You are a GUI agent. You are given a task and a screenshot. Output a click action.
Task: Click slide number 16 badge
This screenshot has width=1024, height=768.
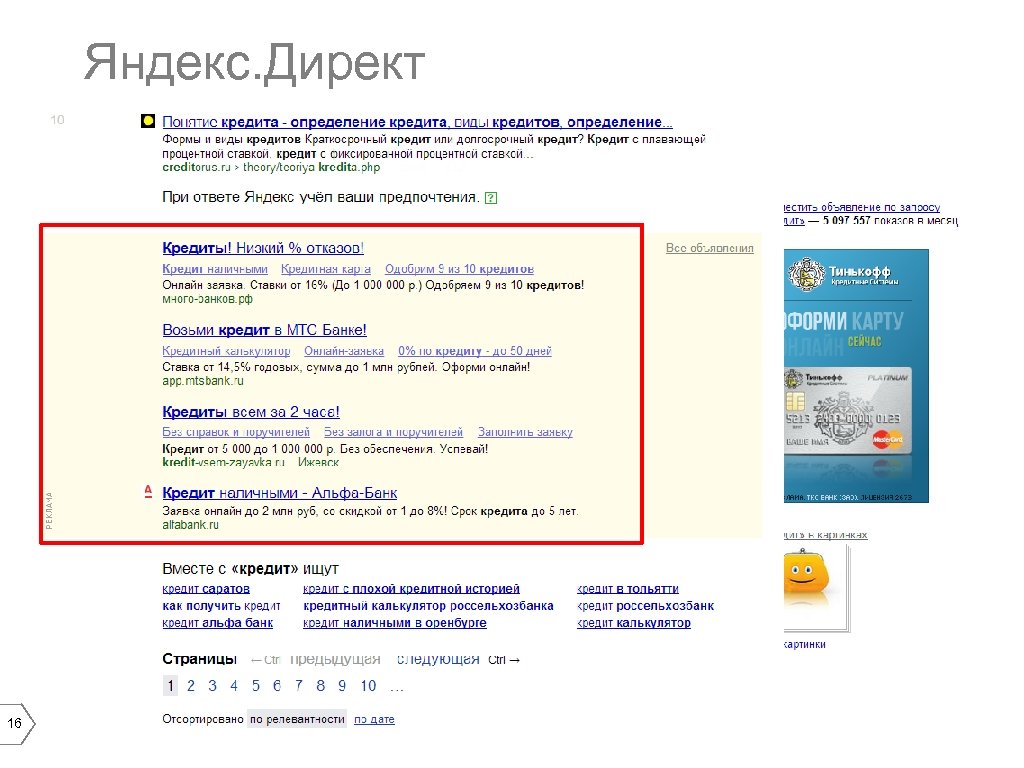[16, 724]
